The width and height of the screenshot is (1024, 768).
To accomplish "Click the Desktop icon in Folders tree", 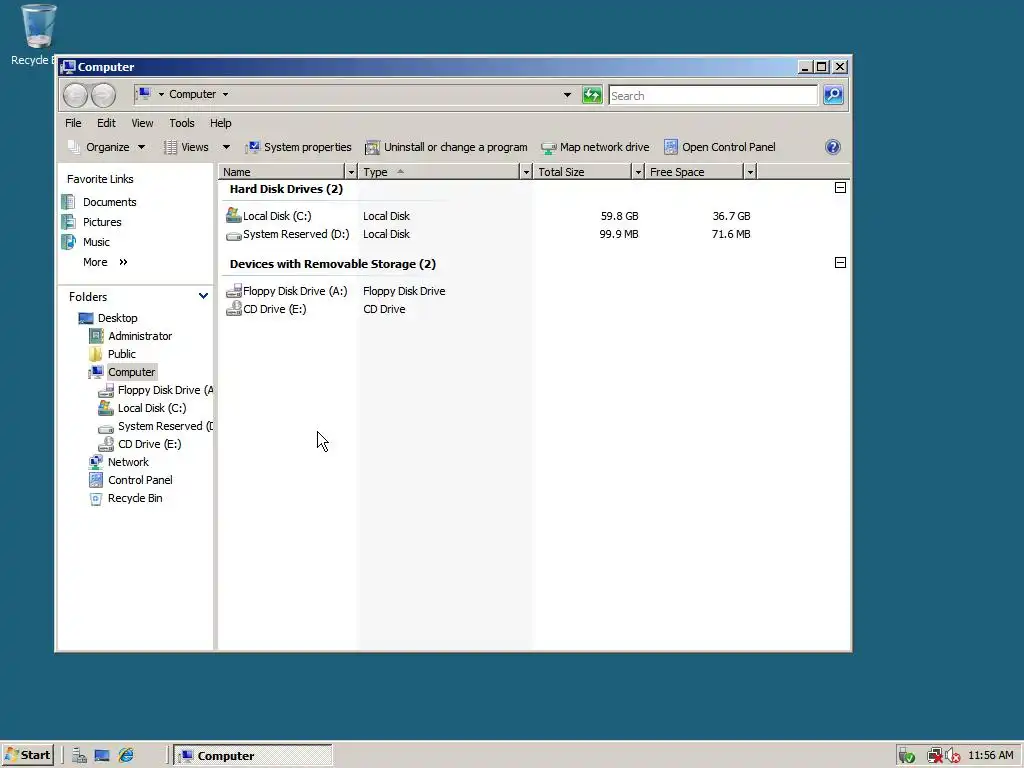I will (x=86, y=318).
